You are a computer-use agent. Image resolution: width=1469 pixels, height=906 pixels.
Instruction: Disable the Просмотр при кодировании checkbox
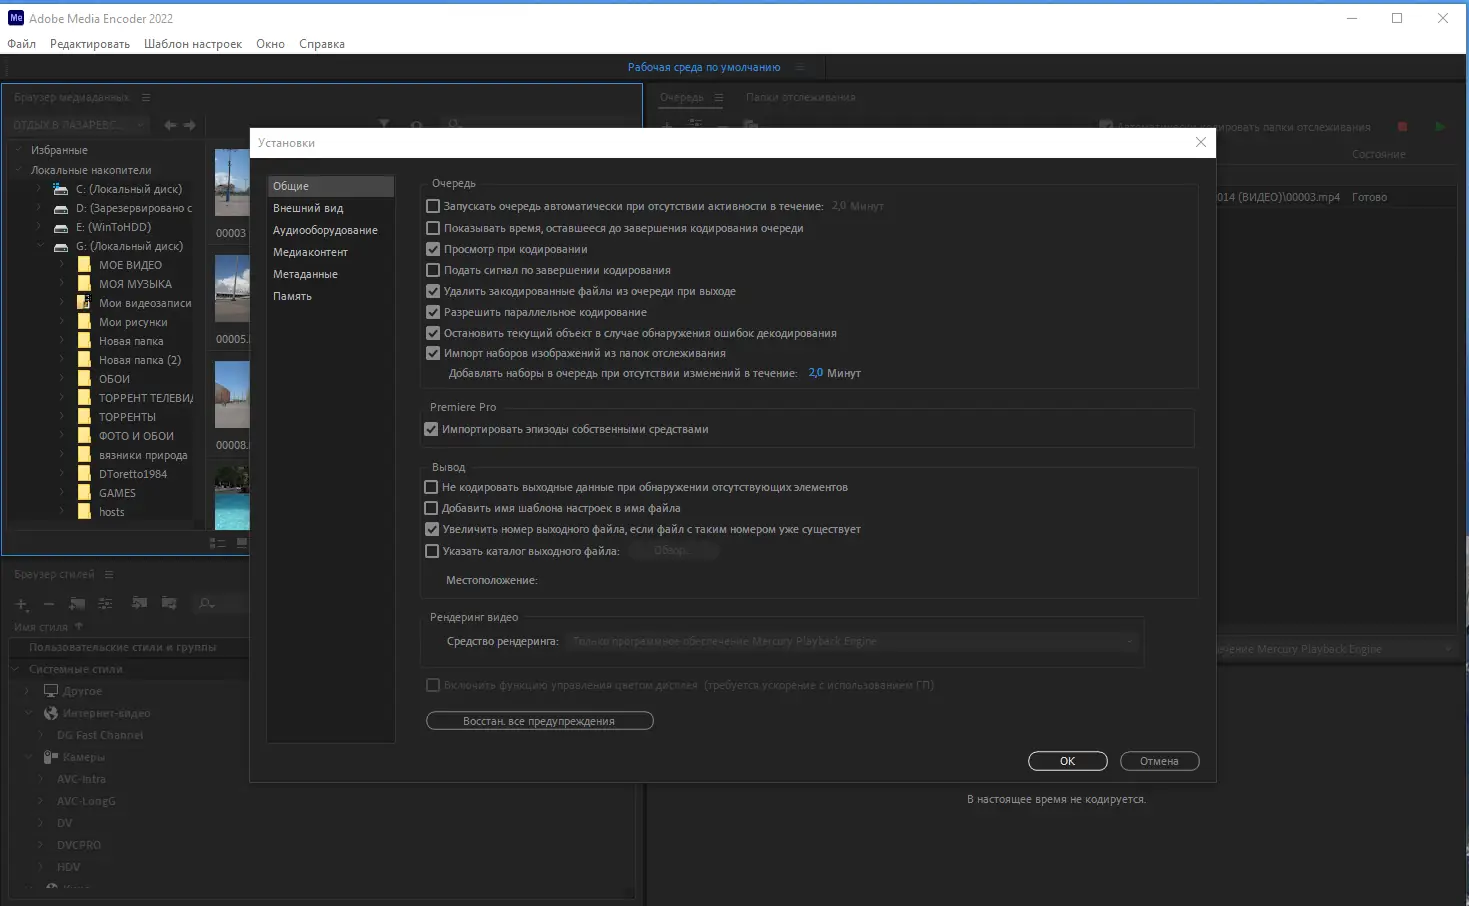[433, 249]
